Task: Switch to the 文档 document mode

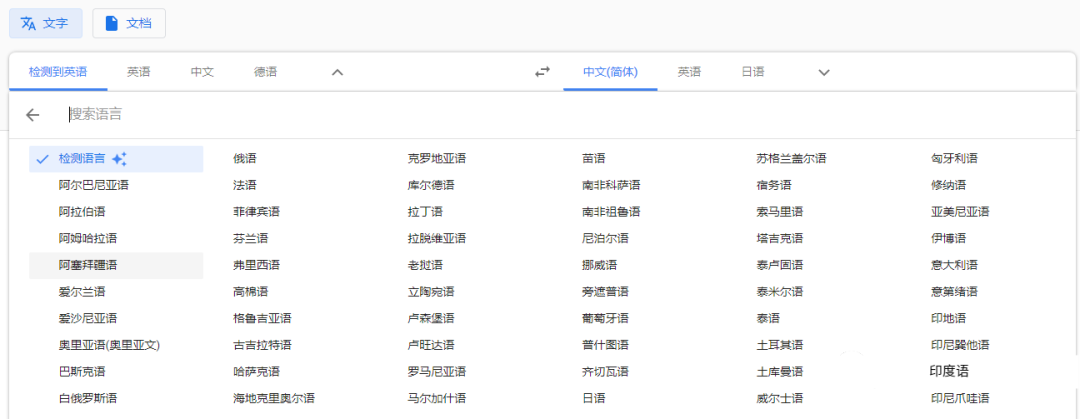Action: 129,23
